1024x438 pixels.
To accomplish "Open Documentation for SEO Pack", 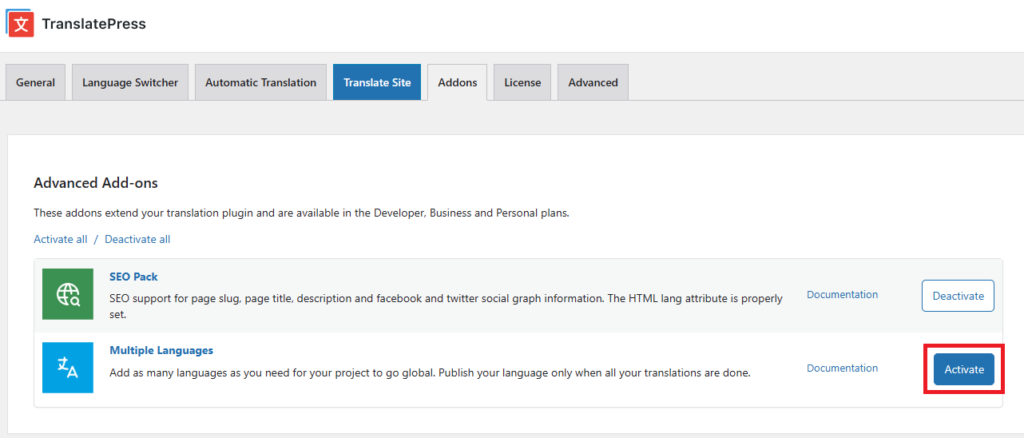I will (x=842, y=294).
